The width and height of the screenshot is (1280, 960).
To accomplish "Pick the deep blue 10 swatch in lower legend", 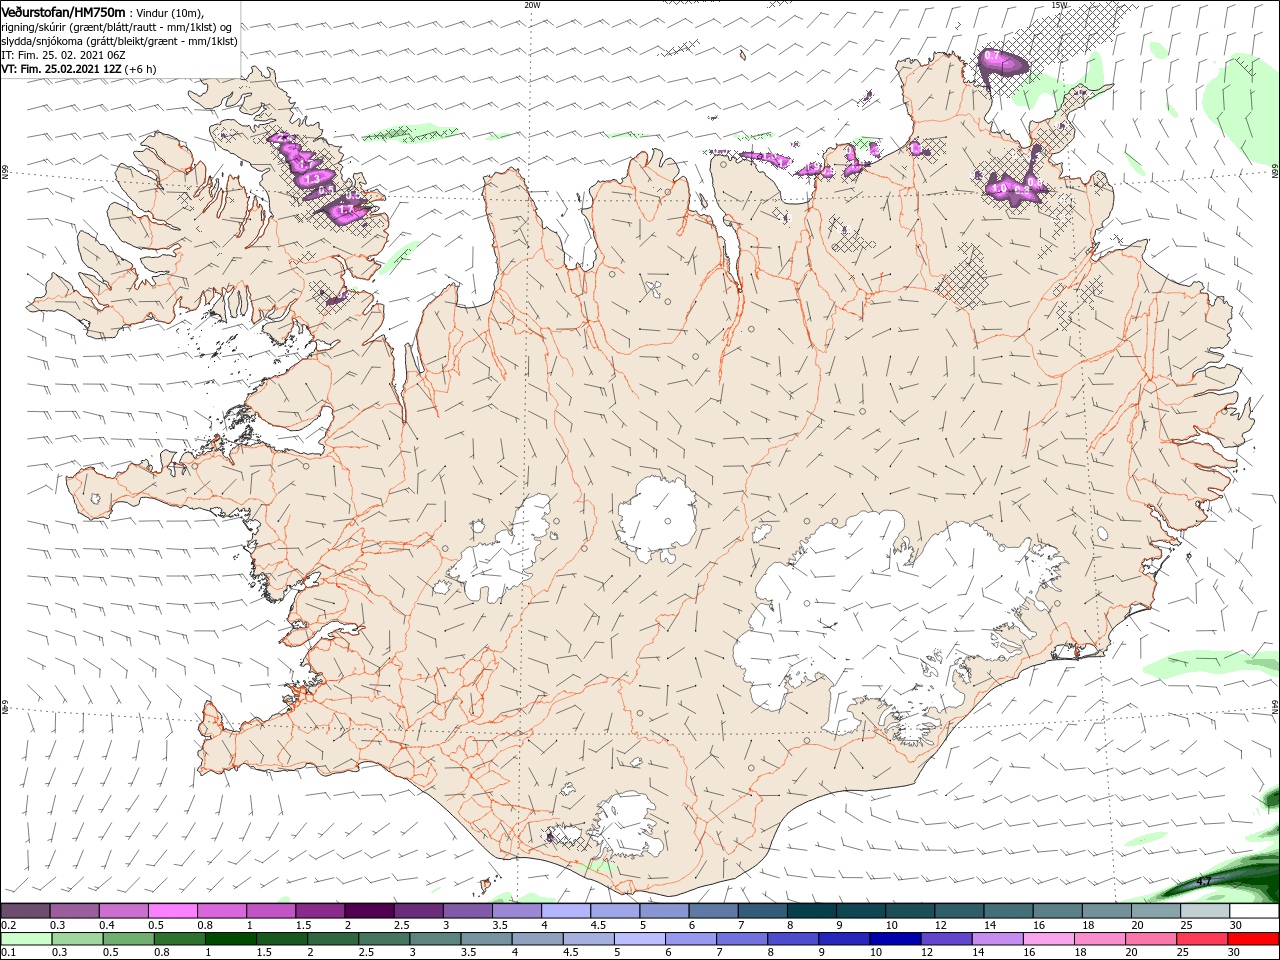I will (x=895, y=939).
